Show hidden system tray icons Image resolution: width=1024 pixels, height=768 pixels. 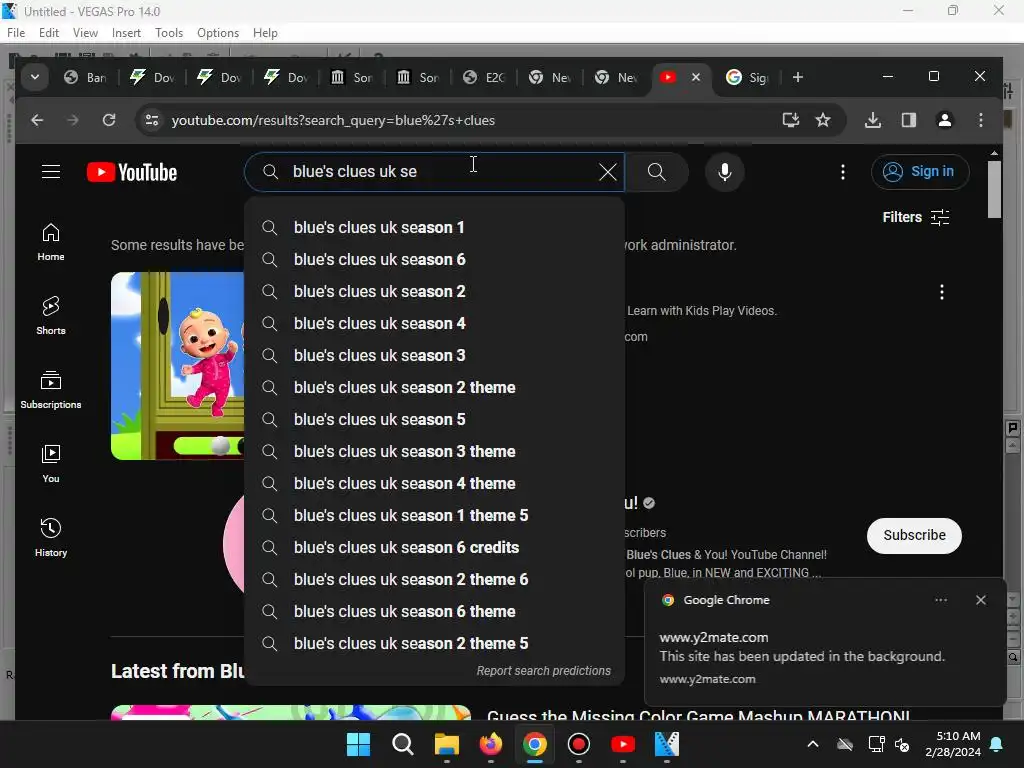(812, 744)
